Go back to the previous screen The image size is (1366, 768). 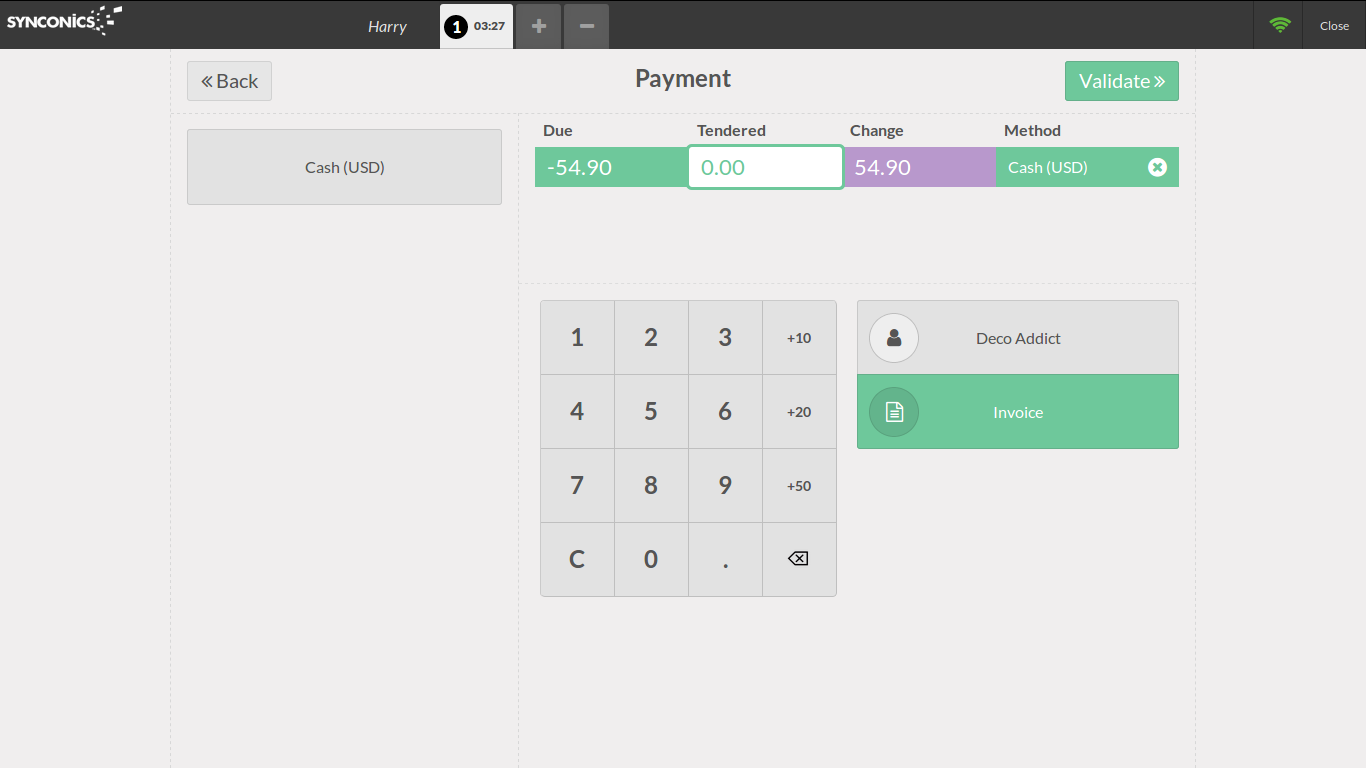pos(229,81)
